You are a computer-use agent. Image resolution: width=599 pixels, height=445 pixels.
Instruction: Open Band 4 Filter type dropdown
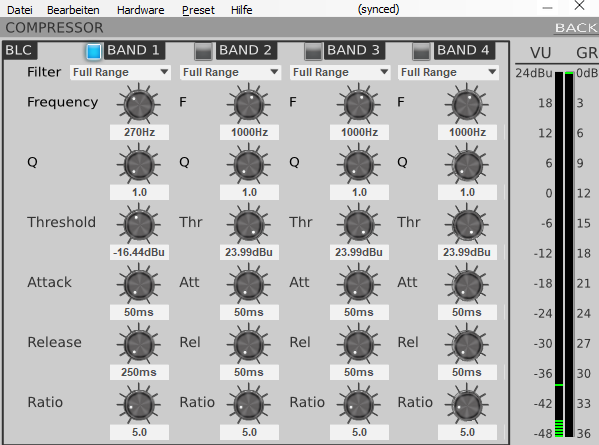(448, 72)
